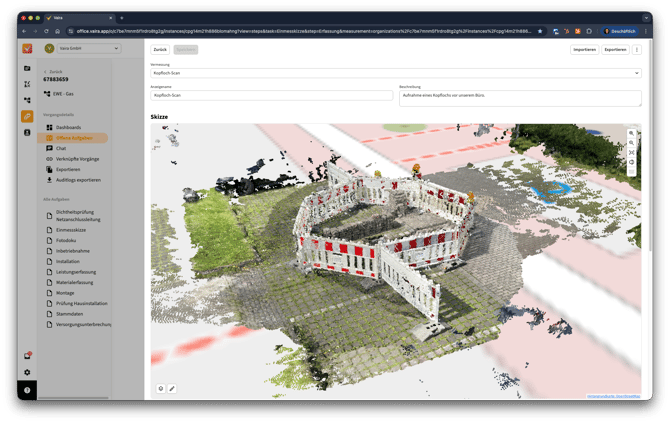Viewport: 670px width, 423px height.
Task: Click the browser back arrow
Action: 24,31
